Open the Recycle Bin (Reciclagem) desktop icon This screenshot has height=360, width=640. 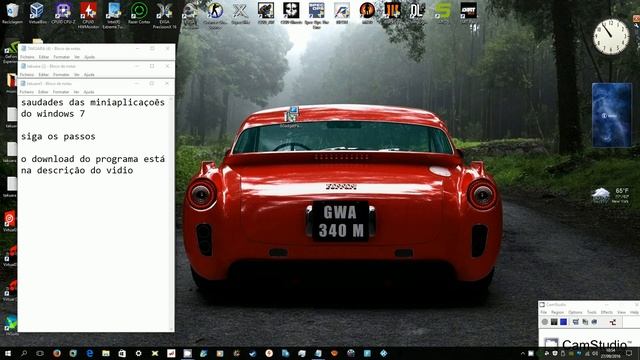pos(12,13)
